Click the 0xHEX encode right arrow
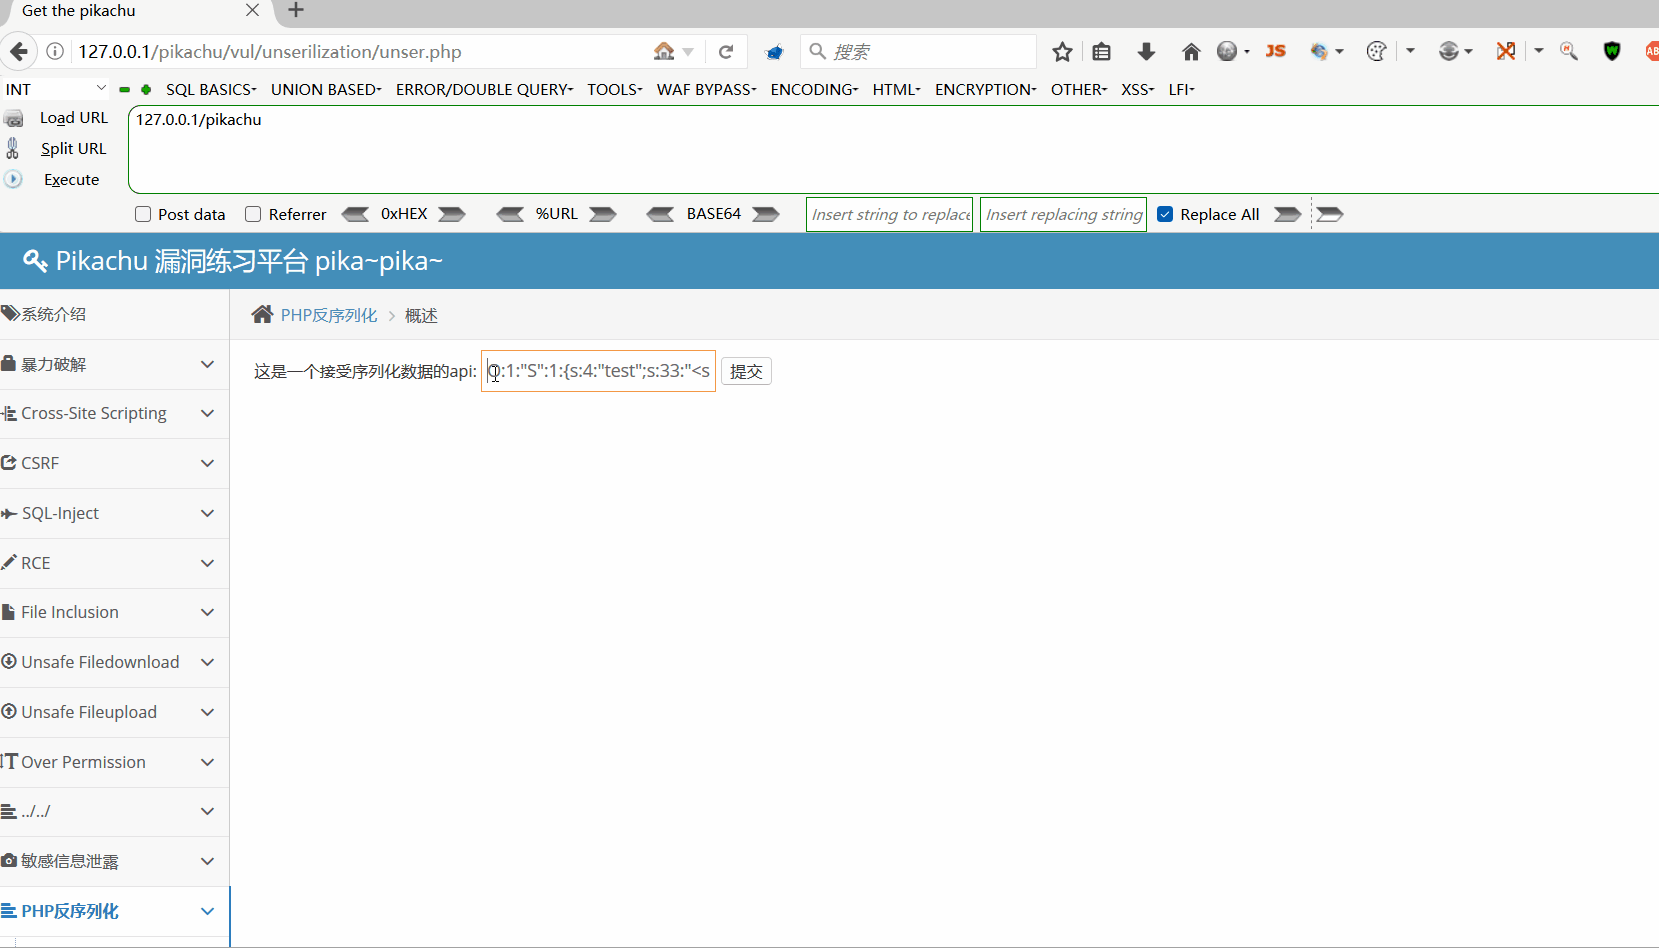 (x=452, y=214)
